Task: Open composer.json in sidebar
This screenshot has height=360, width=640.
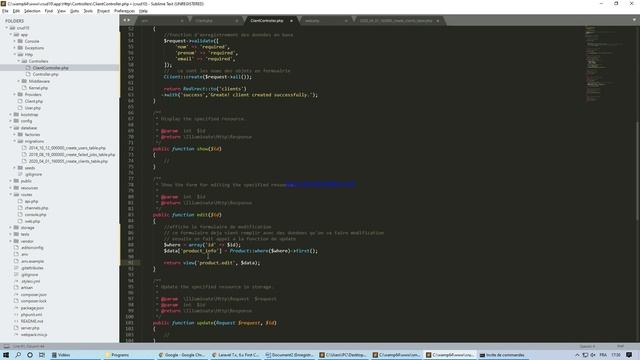Action: (33, 294)
